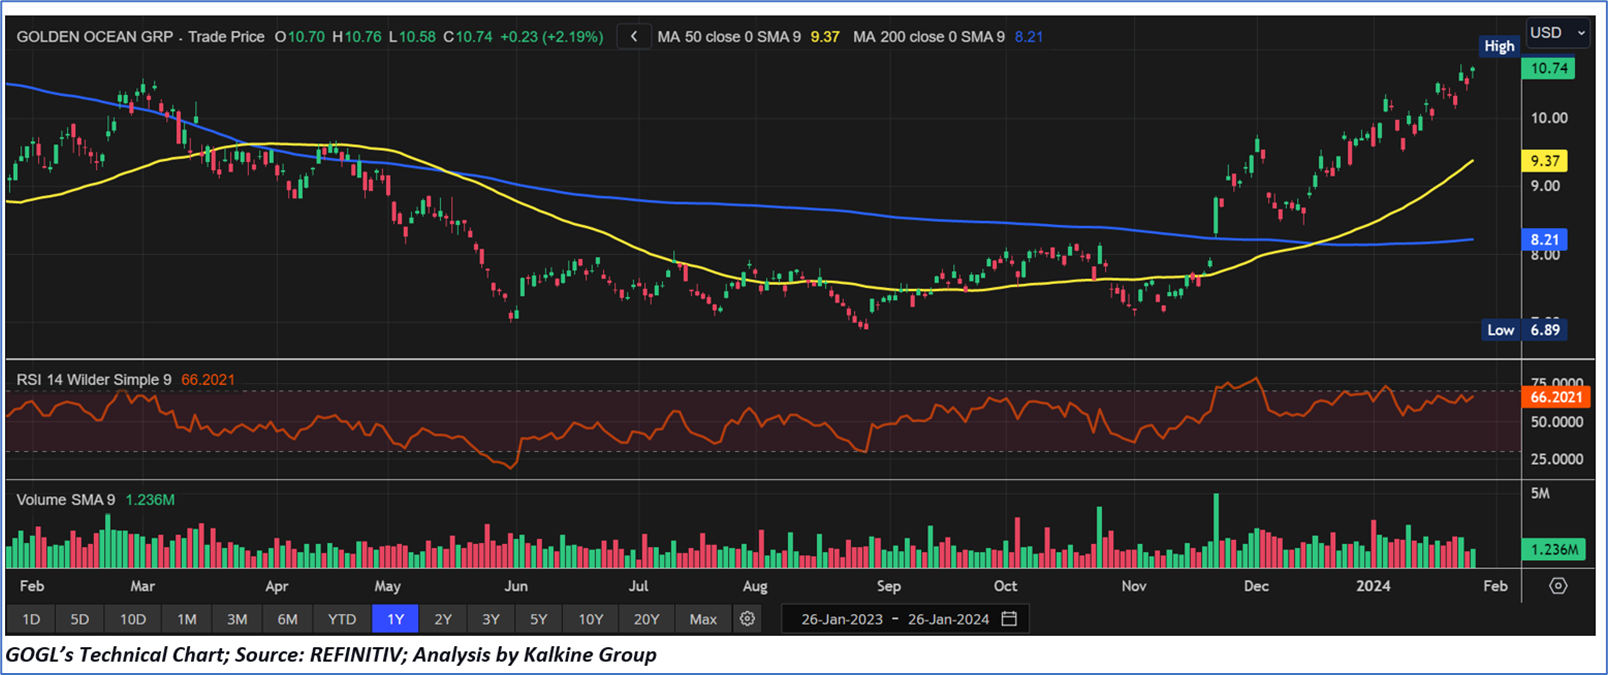Click the Nov label on time axis

tap(1134, 586)
